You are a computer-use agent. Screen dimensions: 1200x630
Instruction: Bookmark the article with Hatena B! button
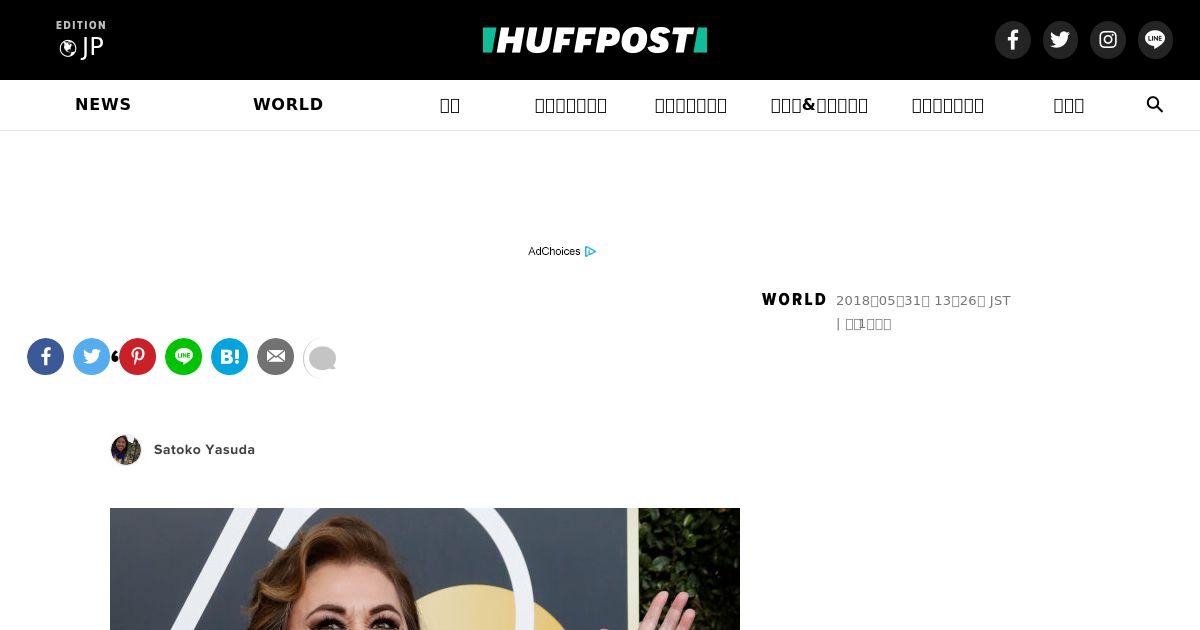click(x=229, y=357)
